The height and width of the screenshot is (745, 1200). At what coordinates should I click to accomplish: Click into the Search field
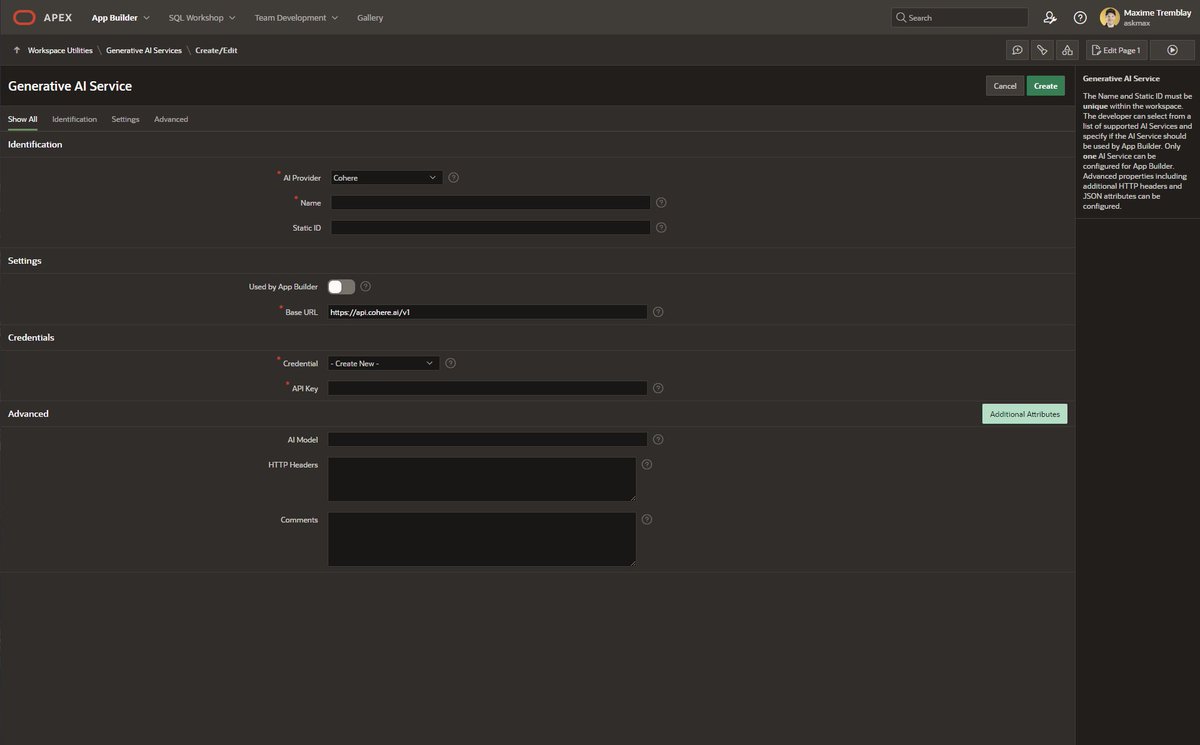tap(959, 17)
